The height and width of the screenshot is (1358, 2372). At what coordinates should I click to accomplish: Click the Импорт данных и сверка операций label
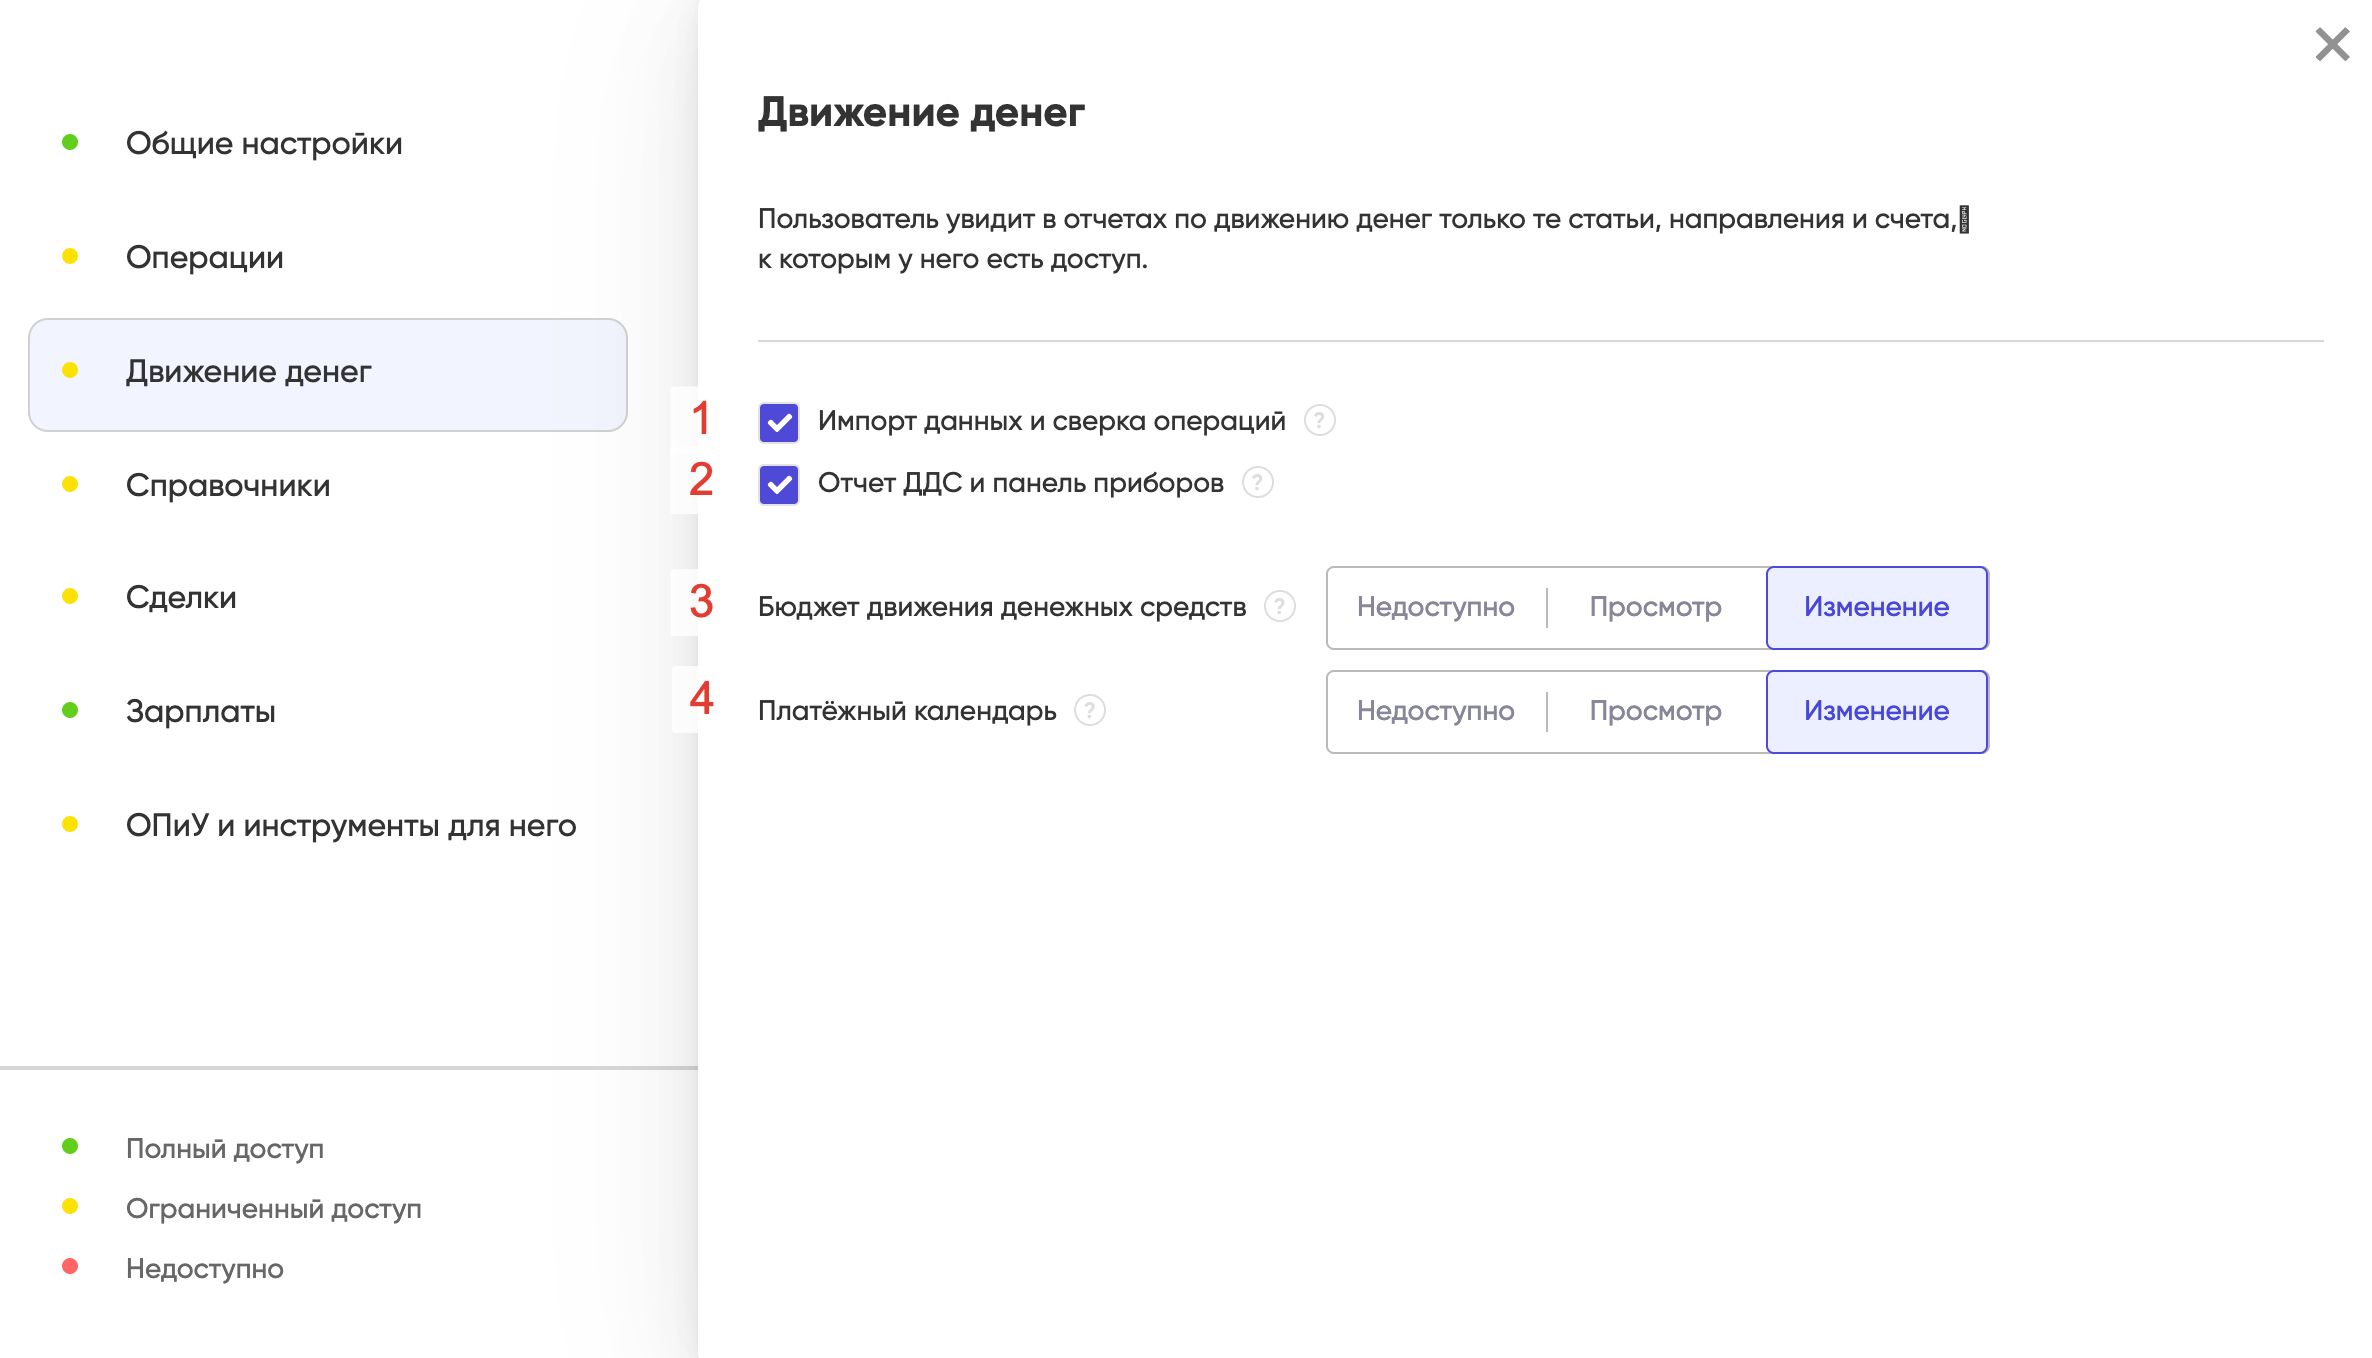(1052, 421)
